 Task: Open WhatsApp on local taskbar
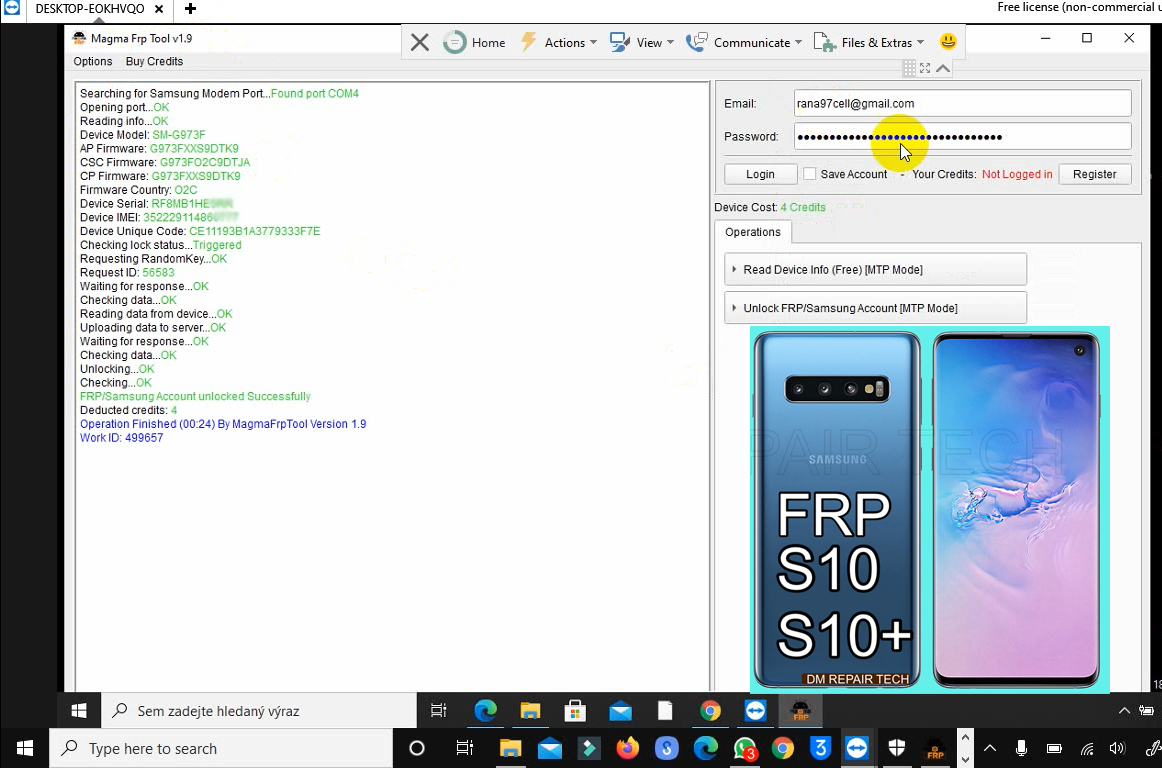745,749
